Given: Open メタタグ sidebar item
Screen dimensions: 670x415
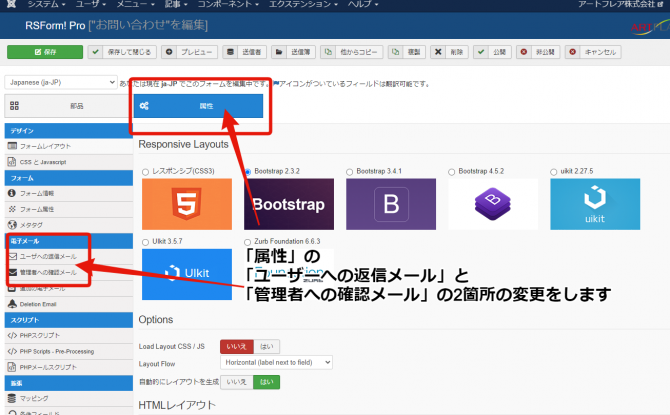Looking at the screenshot, I should point(68,225).
